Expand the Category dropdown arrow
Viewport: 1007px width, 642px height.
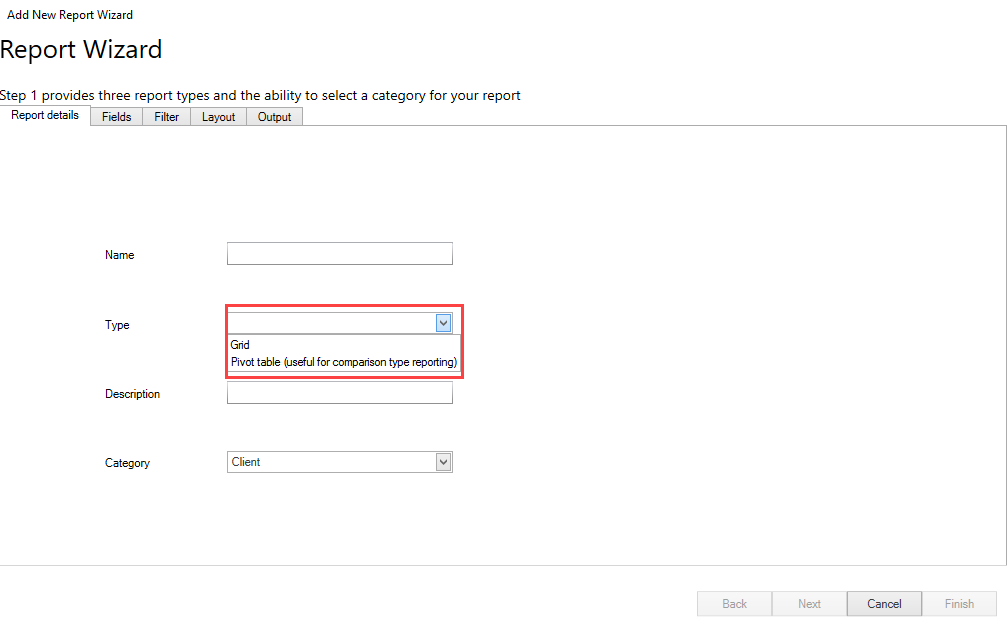(x=443, y=462)
